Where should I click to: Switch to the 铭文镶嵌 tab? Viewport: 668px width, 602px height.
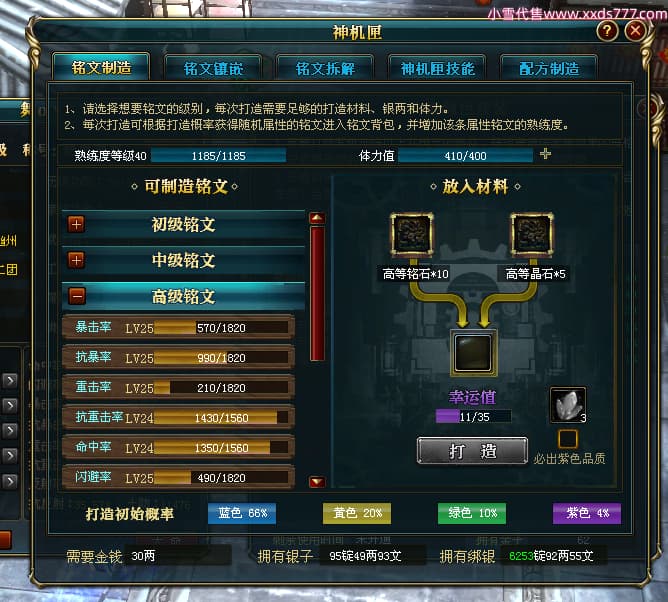(x=213, y=68)
